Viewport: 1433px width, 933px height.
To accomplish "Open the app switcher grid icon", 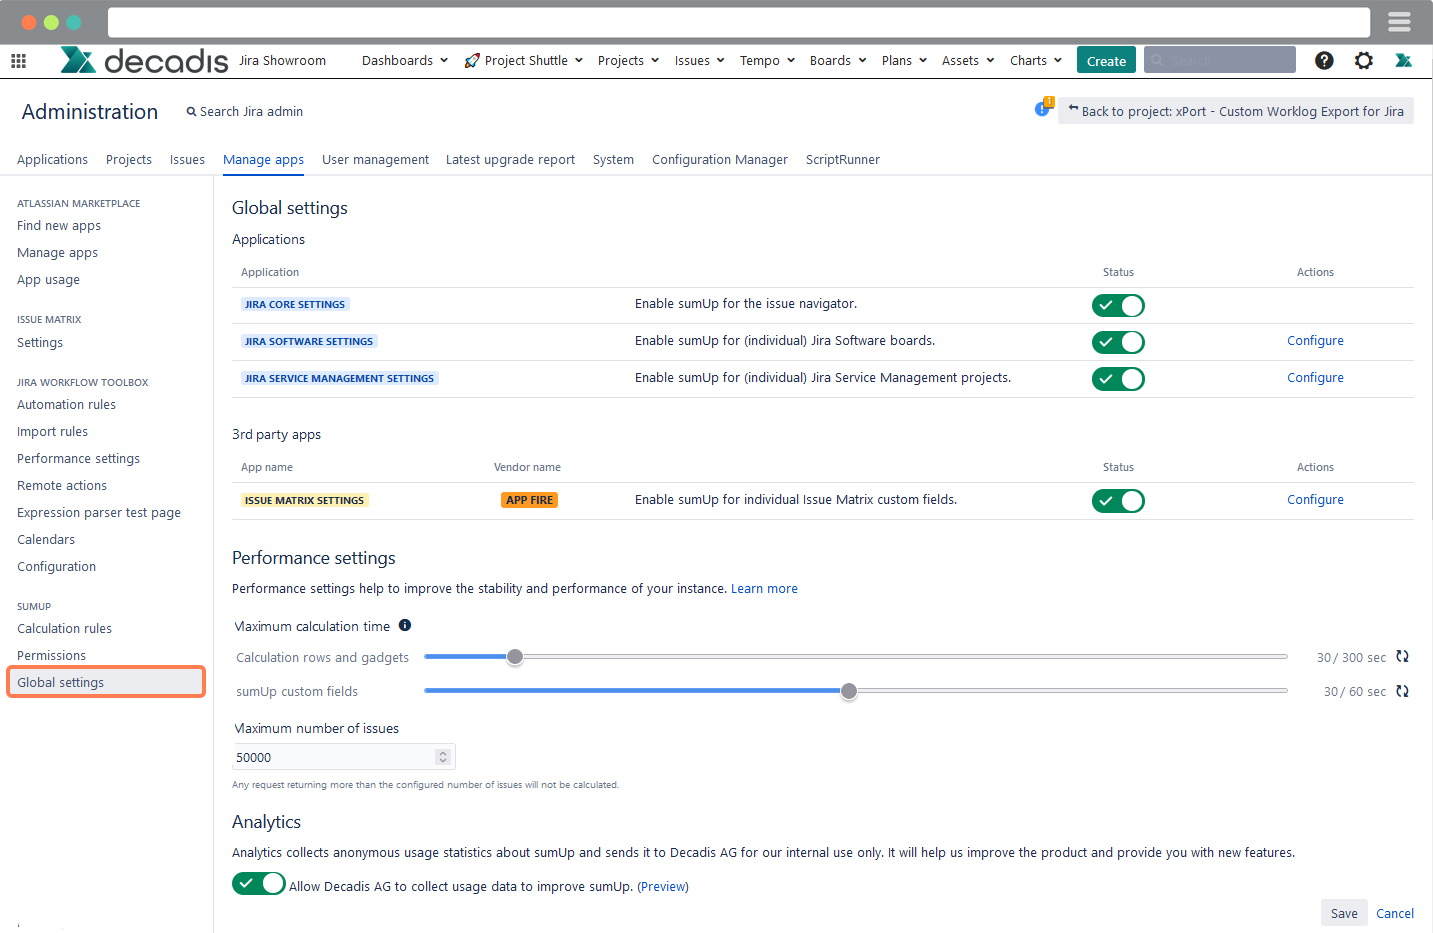I will [18, 61].
